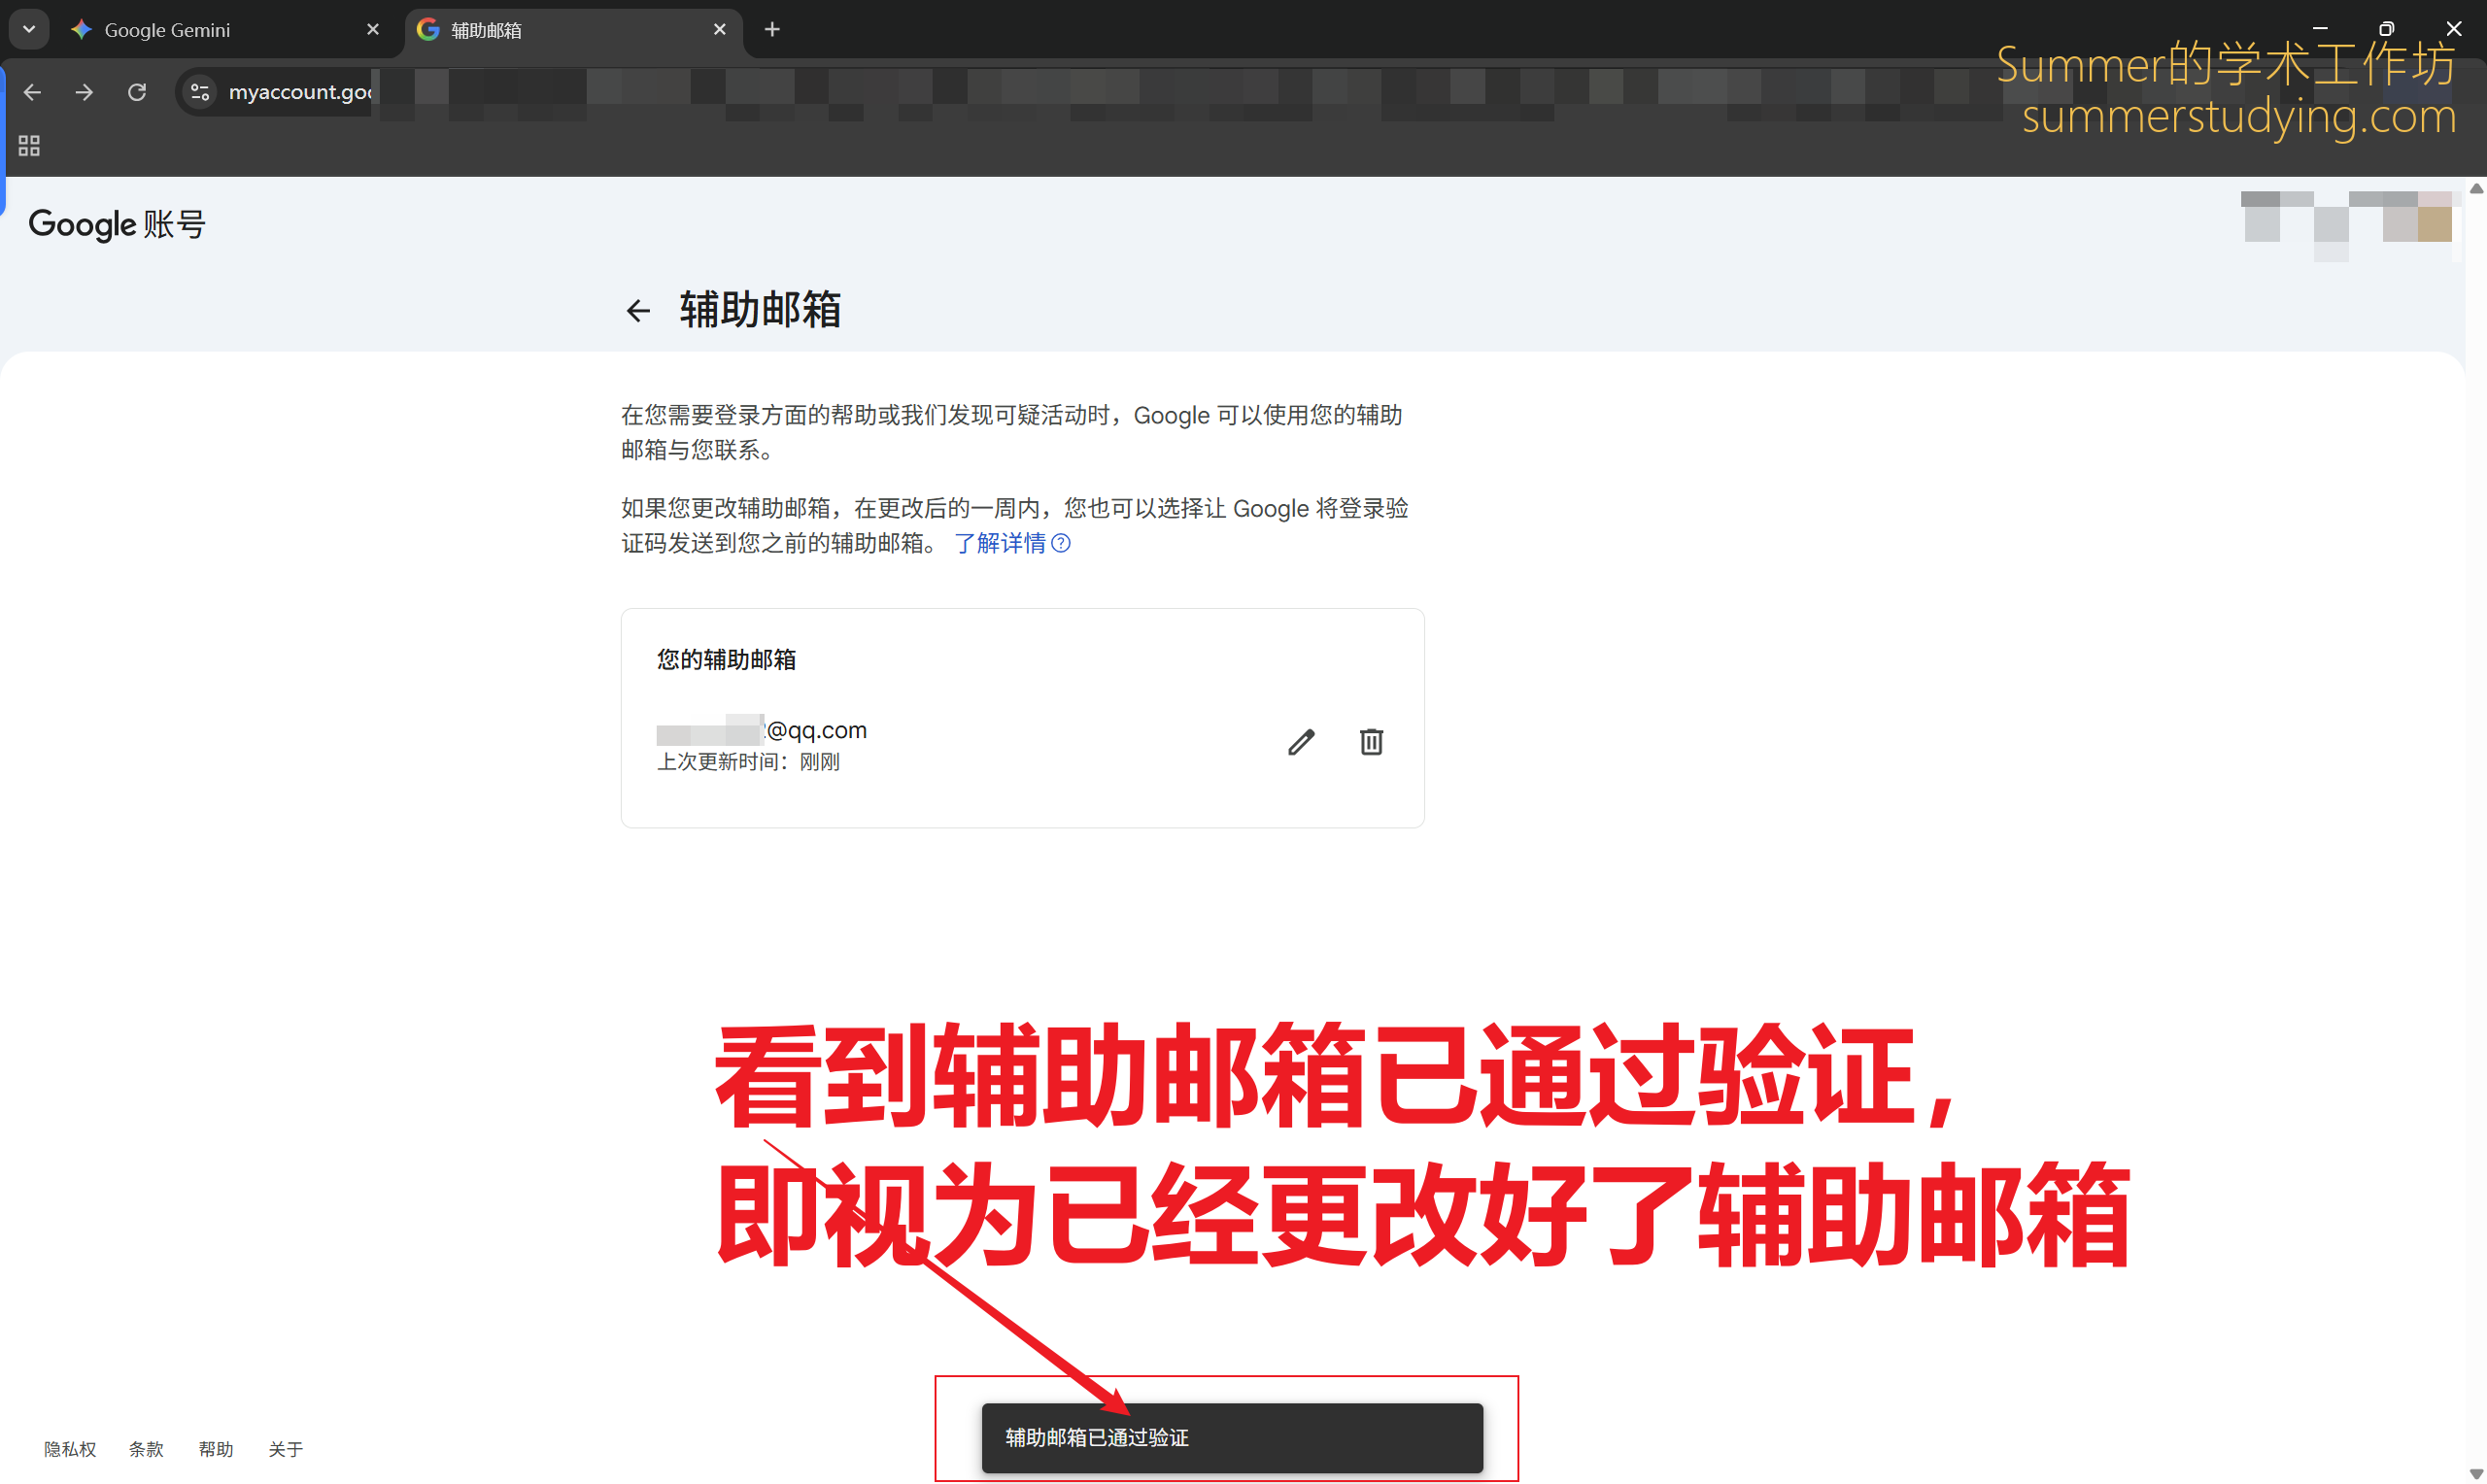Click the Google 账号 logo
The width and height of the screenshot is (2487, 1484).
tap(116, 224)
